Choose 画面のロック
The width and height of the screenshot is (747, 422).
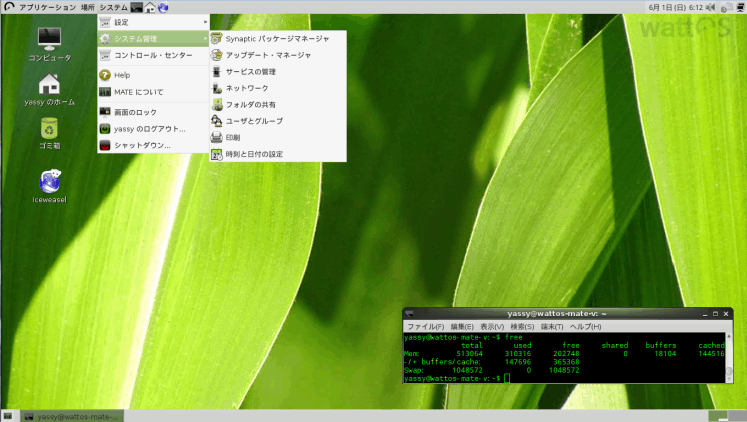click(x=153, y=112)
